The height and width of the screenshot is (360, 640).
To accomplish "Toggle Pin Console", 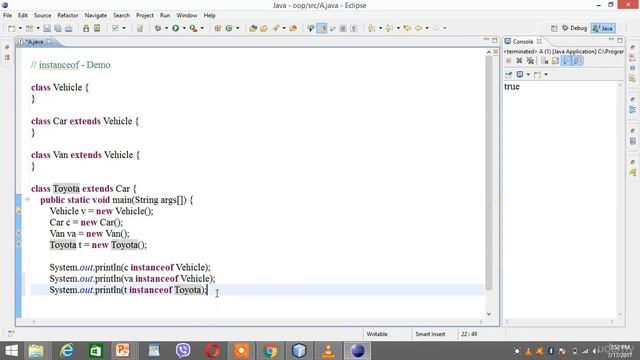I will pos(509,75).
